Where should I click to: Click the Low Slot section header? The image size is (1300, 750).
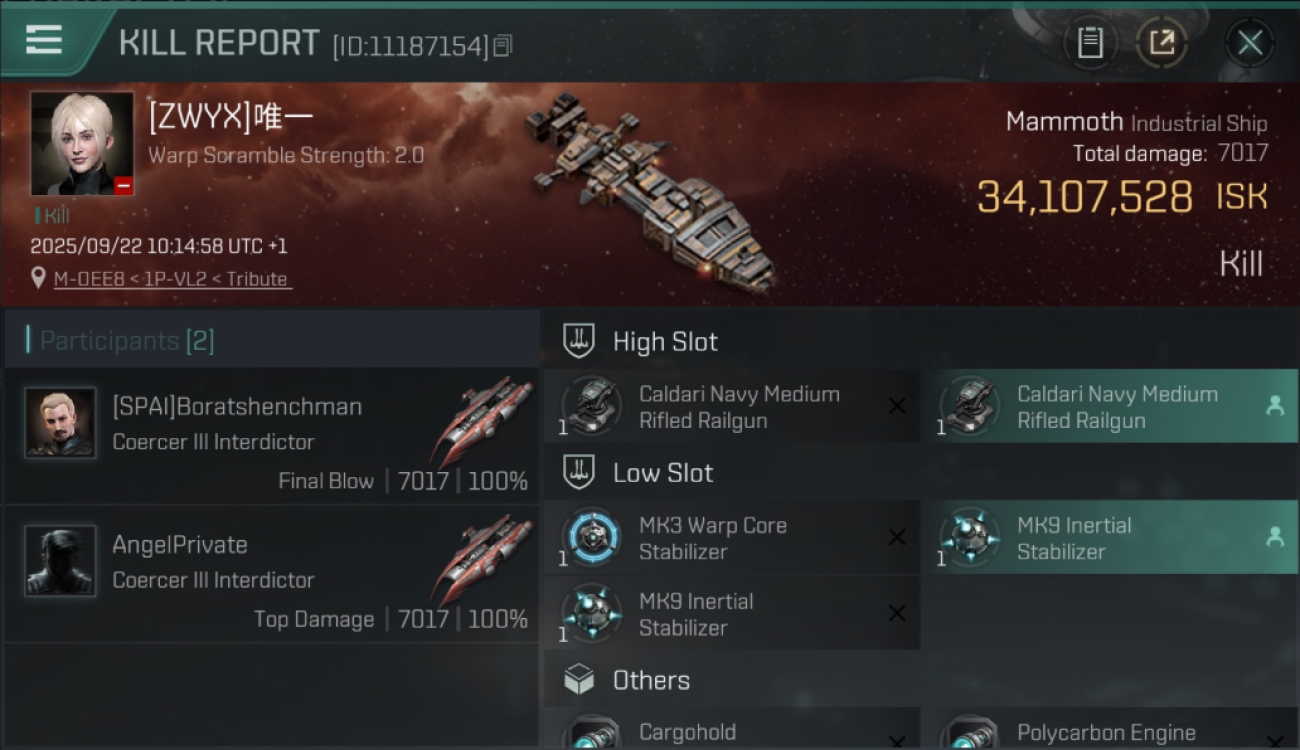click(x=662, y=473)
